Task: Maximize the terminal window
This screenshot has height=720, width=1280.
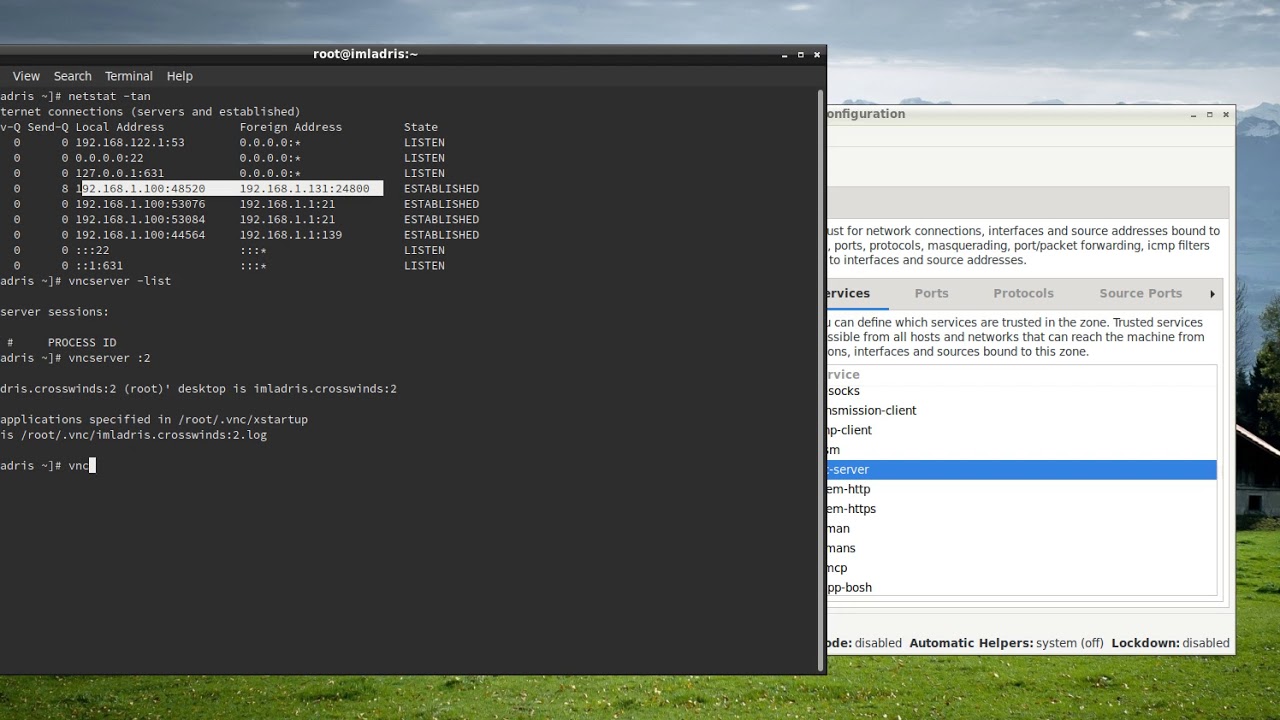Action: [x=801, y=55]
